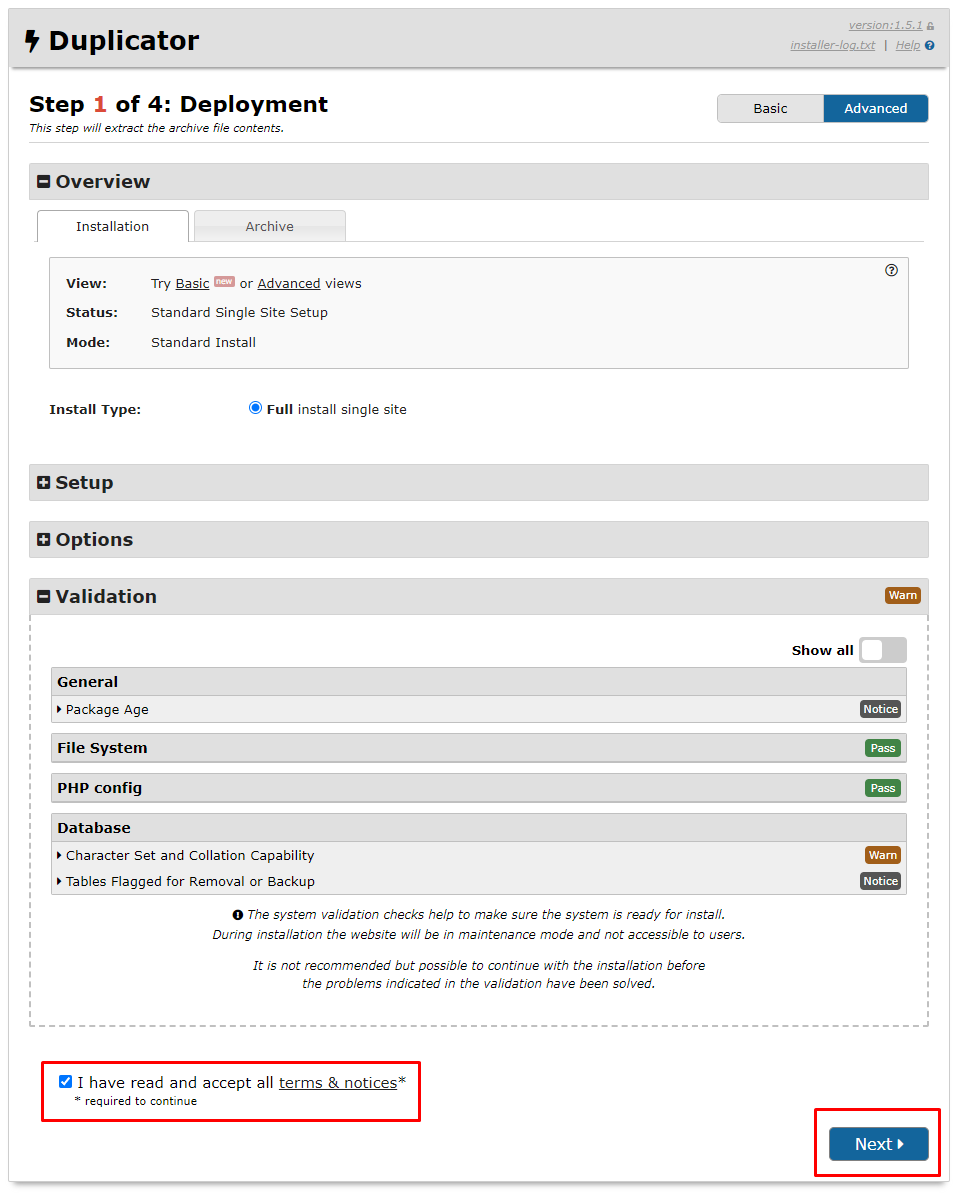This screenshot has height=1193, width=966.
Task: Click the PHP config validation header
Action: (x=478, y=788)
